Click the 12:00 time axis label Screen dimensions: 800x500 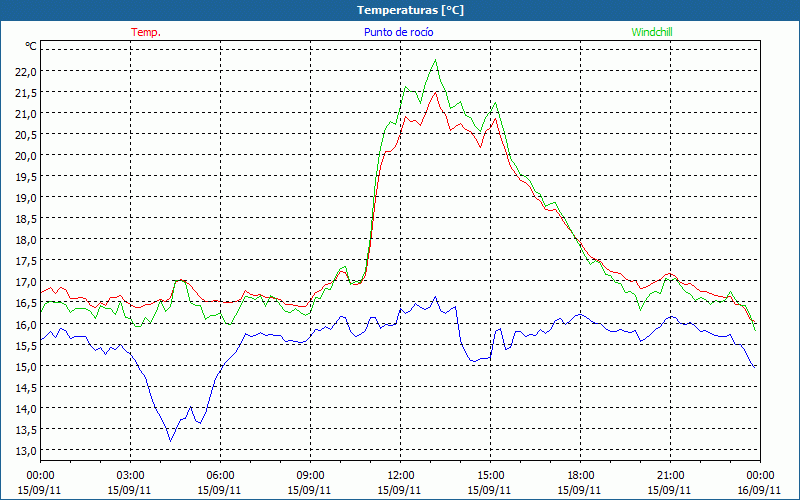coord(401,476)
